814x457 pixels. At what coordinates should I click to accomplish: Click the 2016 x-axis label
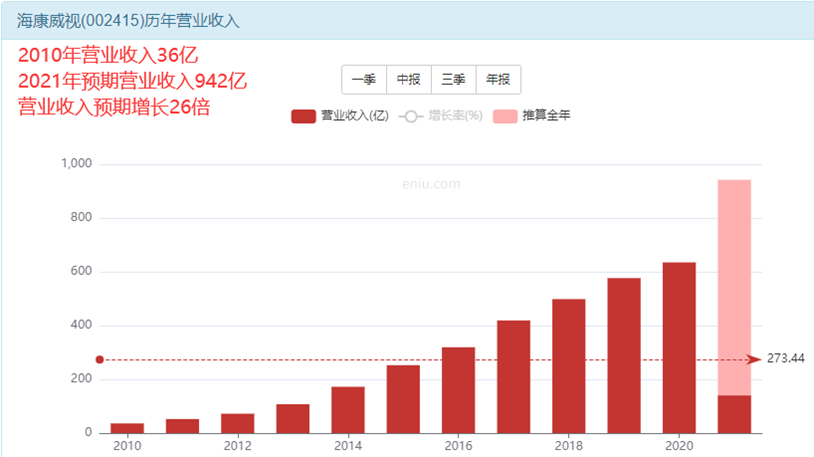(458, 446)
